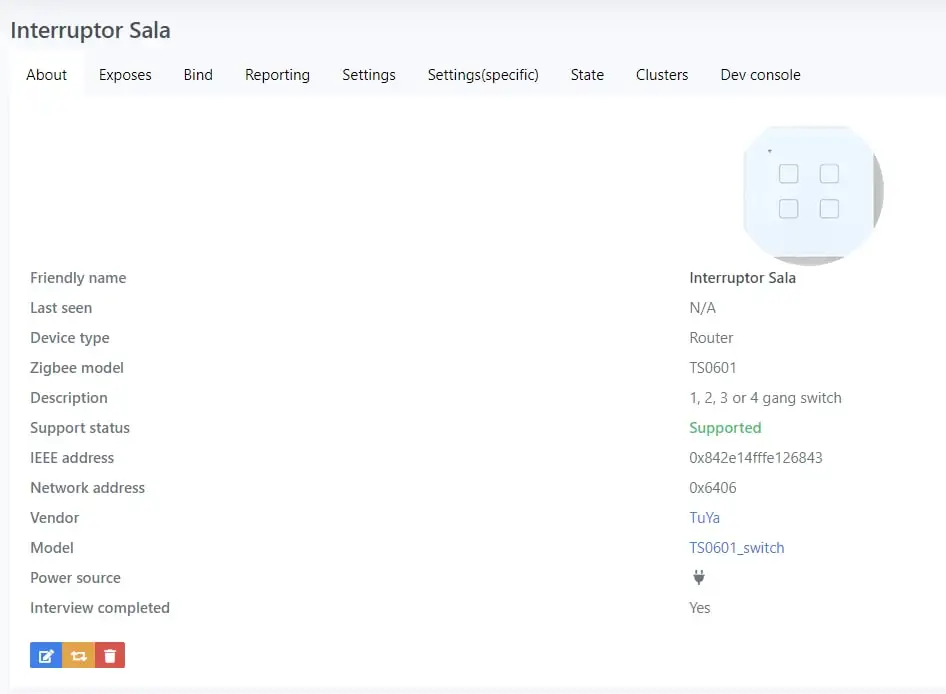This screenshot has width=946, height=694.
Task: Open the Dev console tab
Action: click(760, 75)
